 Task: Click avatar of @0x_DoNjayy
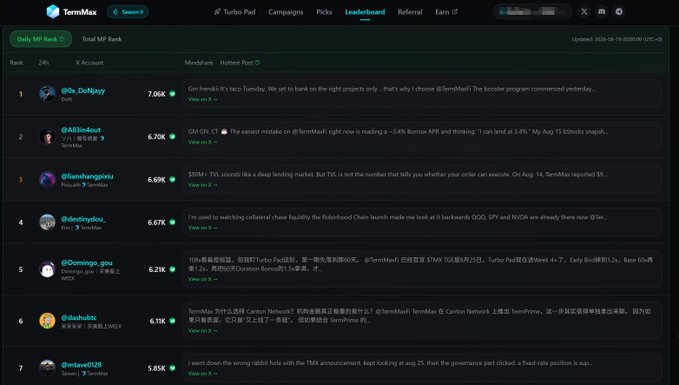[x=47, y=94]
